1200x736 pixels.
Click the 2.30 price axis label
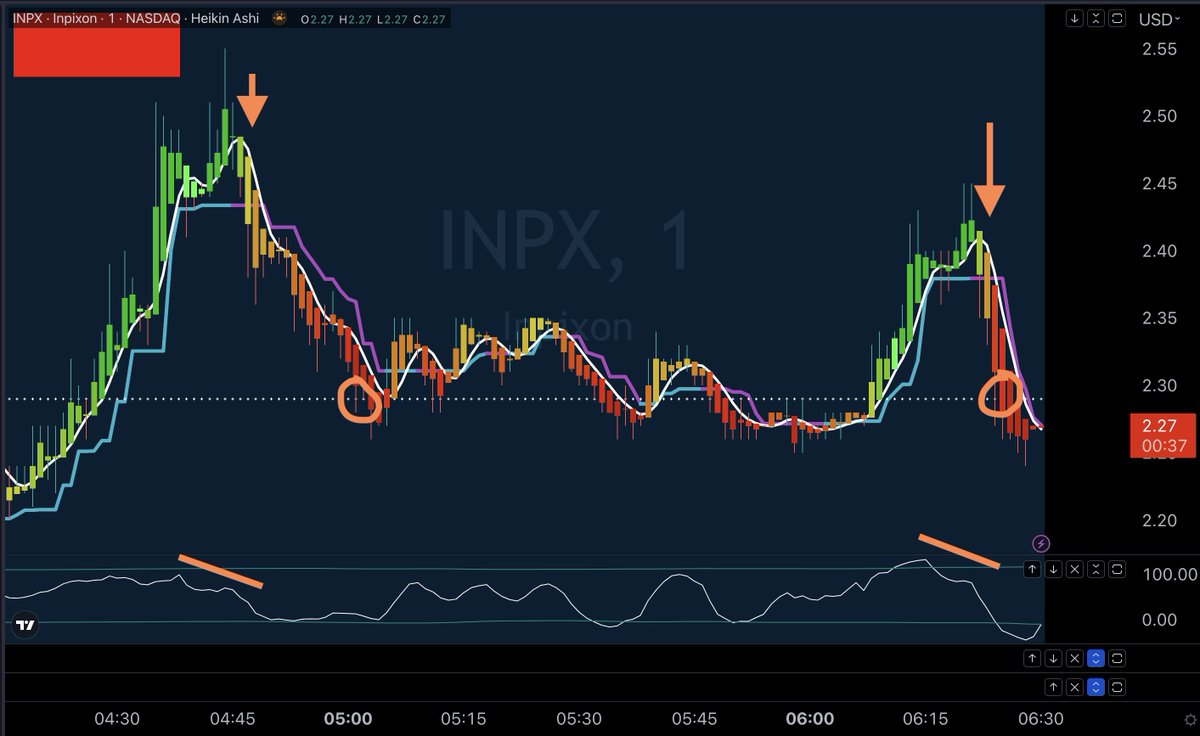point(1158,385)
